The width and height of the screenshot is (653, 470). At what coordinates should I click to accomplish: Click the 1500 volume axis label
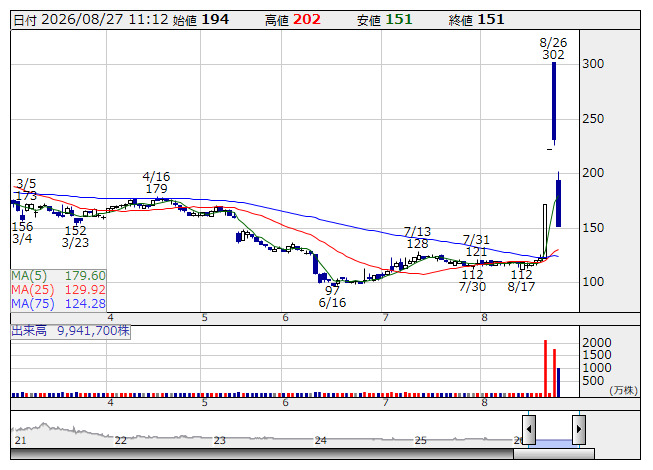[597, 355]
